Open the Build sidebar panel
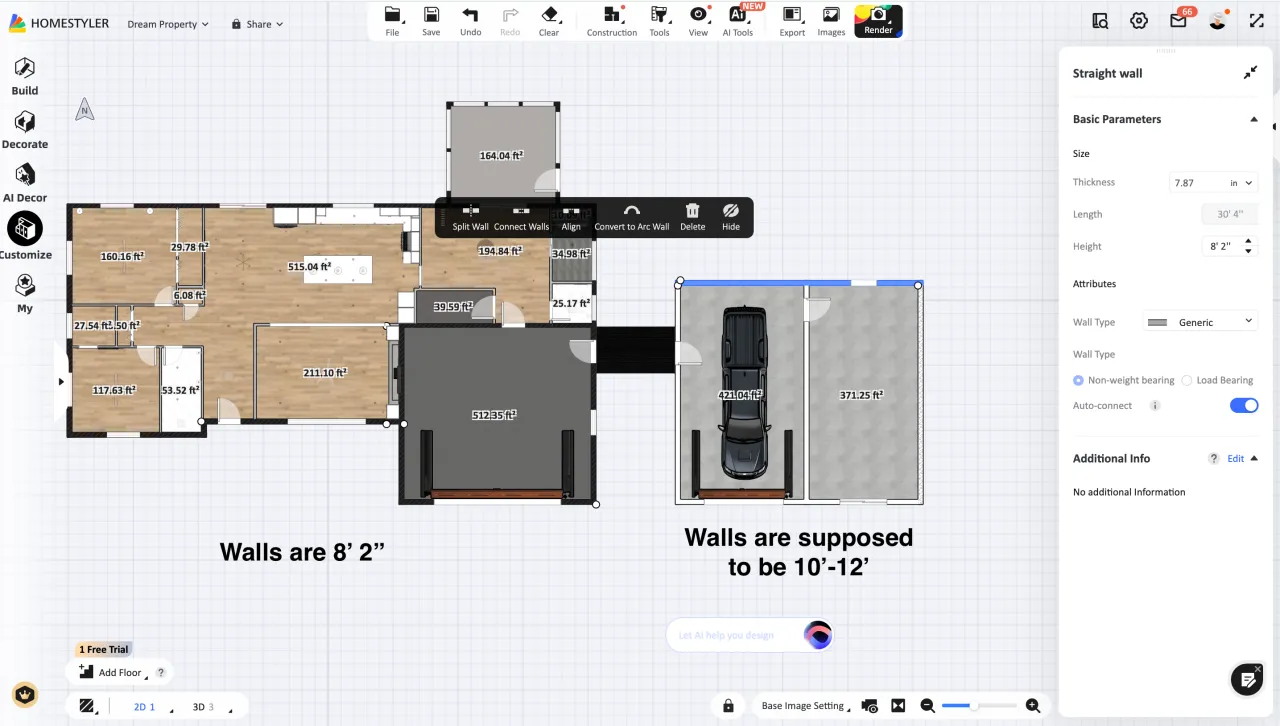The height and width of the screenshot is (726, 1280). coord(25,76)
